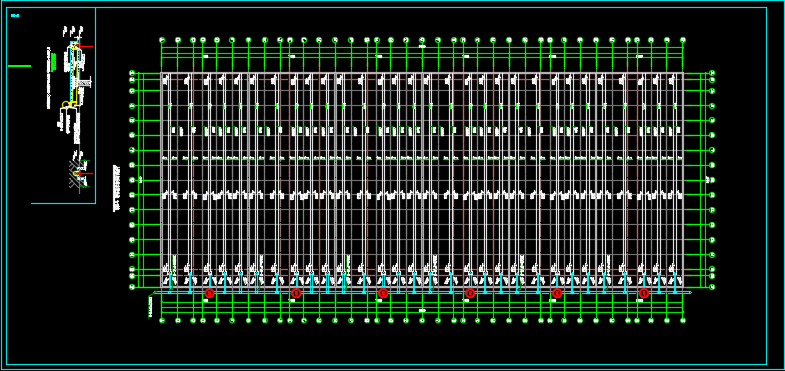
Task: Select the third red circle marker from left
Action: tap(383, 293)
